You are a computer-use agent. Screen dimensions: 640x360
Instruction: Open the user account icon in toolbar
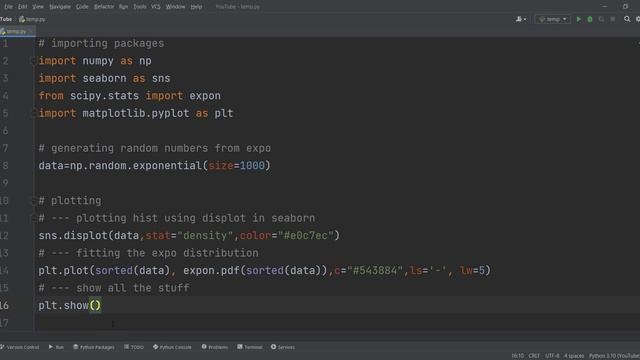point(521,19)
